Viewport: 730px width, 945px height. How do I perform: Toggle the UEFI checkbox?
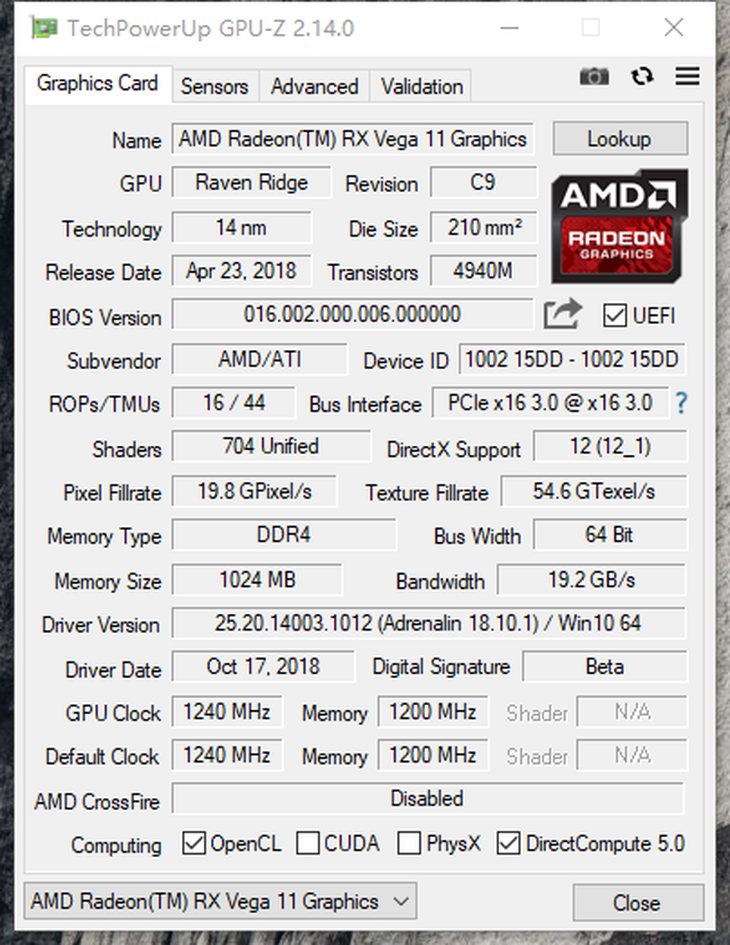click(x=614, y=315)
